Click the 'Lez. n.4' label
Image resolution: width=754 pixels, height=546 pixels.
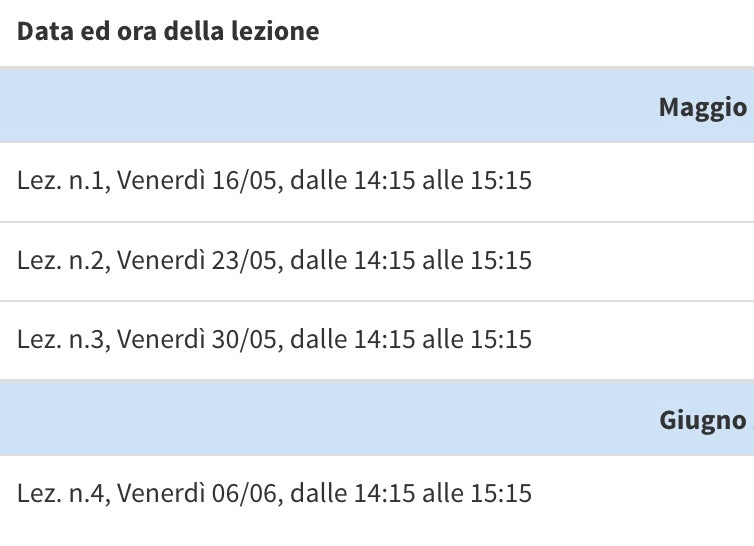pyautogui.click(x=62, y=493)
